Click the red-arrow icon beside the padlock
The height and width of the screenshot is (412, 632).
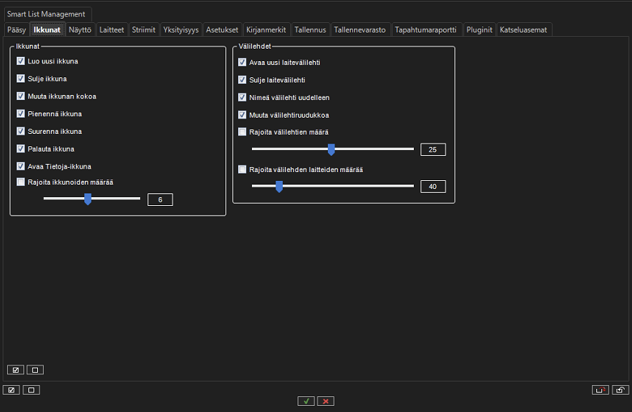(601, 390)
